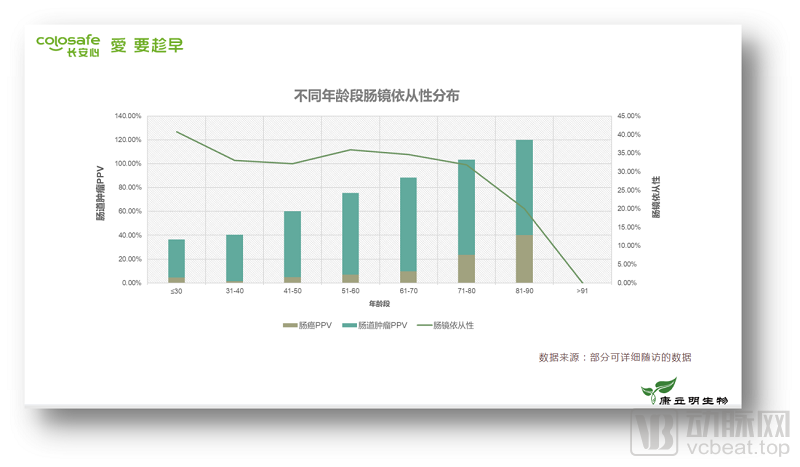Click the olive bar segment for 71-80

click(x=466, y=269)
